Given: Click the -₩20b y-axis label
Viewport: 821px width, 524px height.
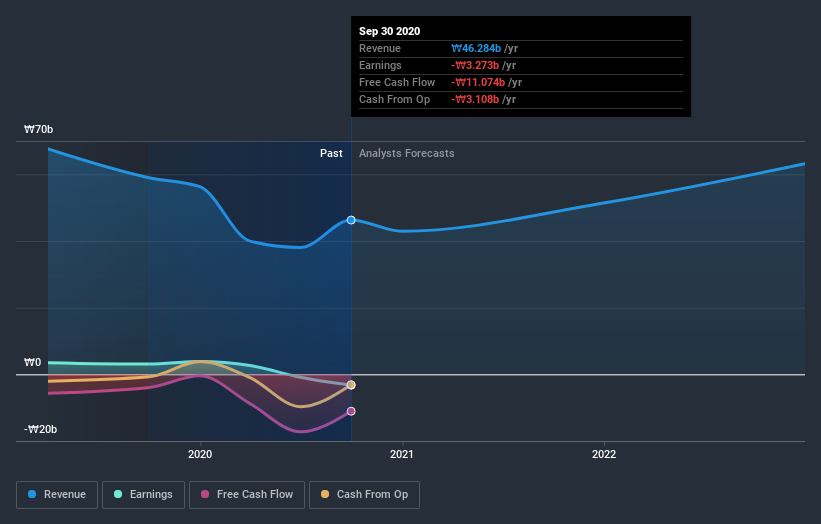Looking at the screenshot, I should (40, 429).
